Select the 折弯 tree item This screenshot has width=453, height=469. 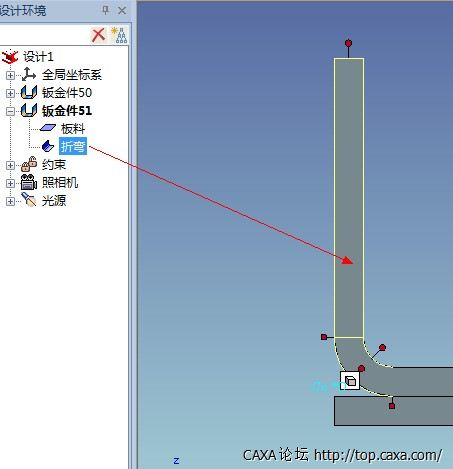(x=73, y=146)
